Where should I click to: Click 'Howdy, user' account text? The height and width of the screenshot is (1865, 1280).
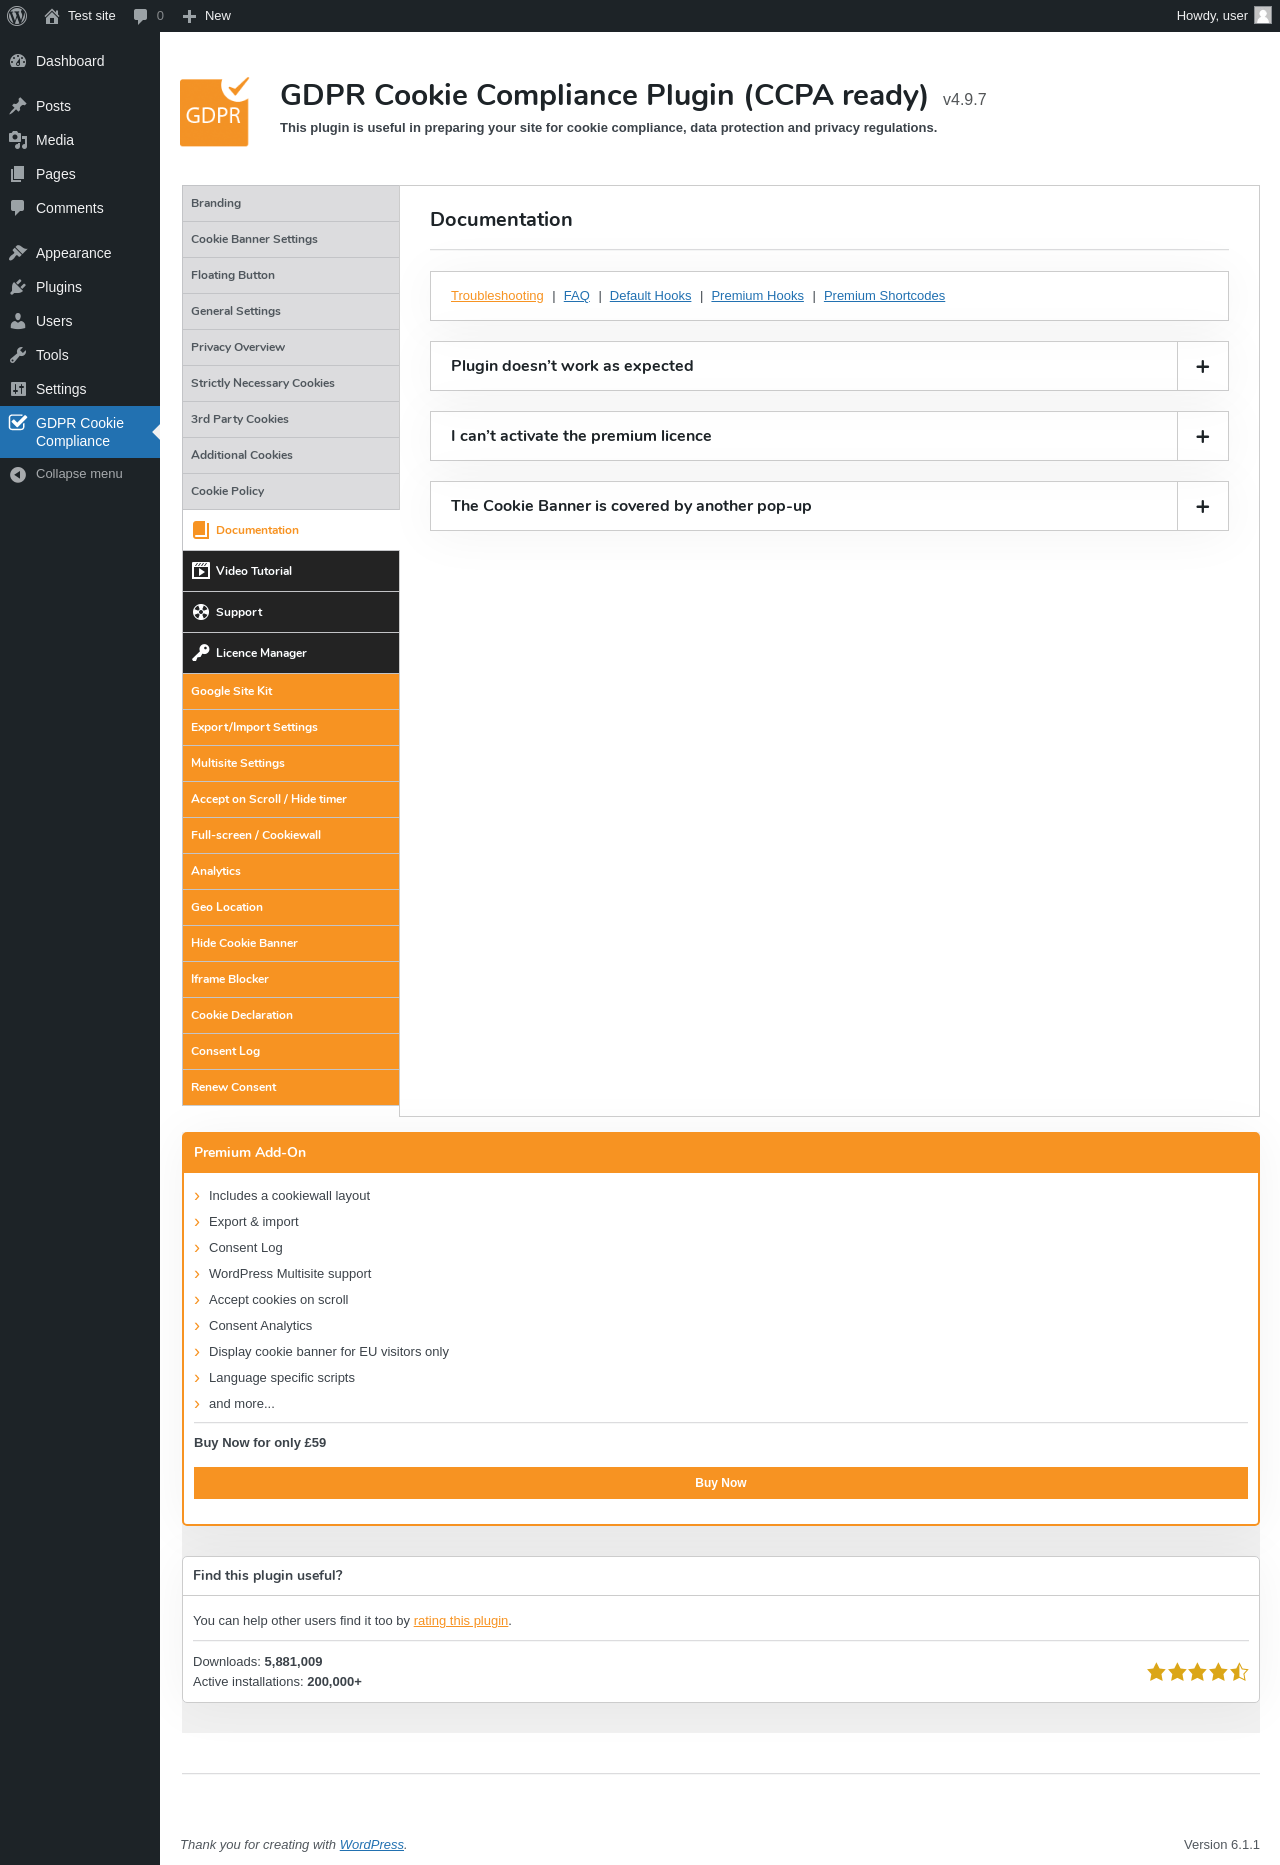(1212, 16)
